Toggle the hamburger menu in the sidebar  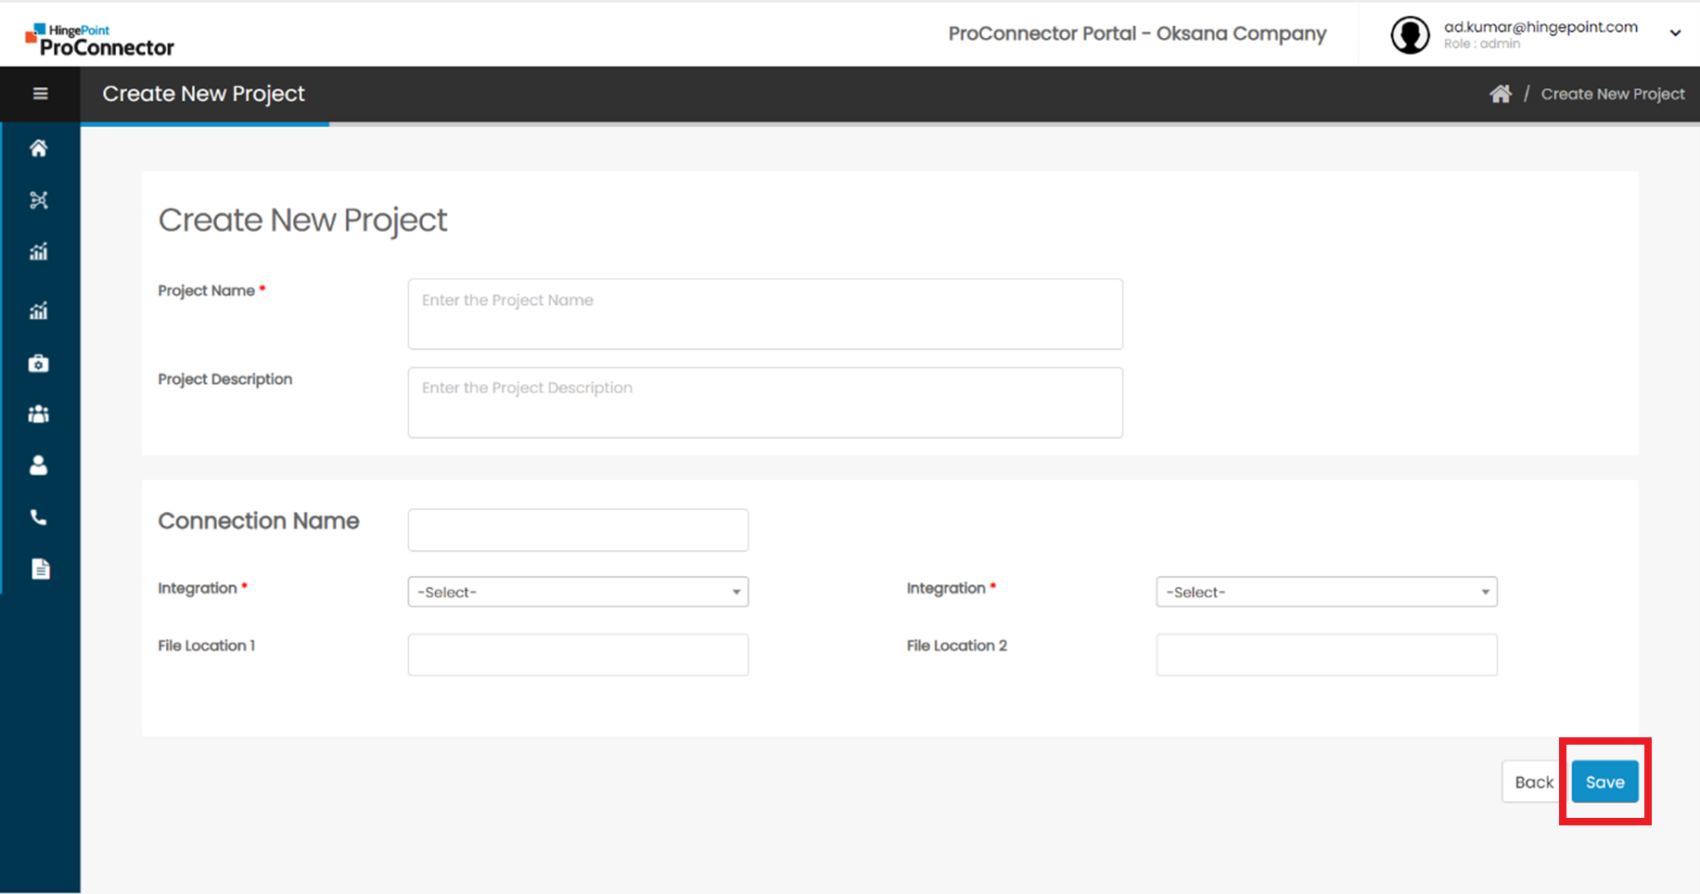[x=40, y=94]
